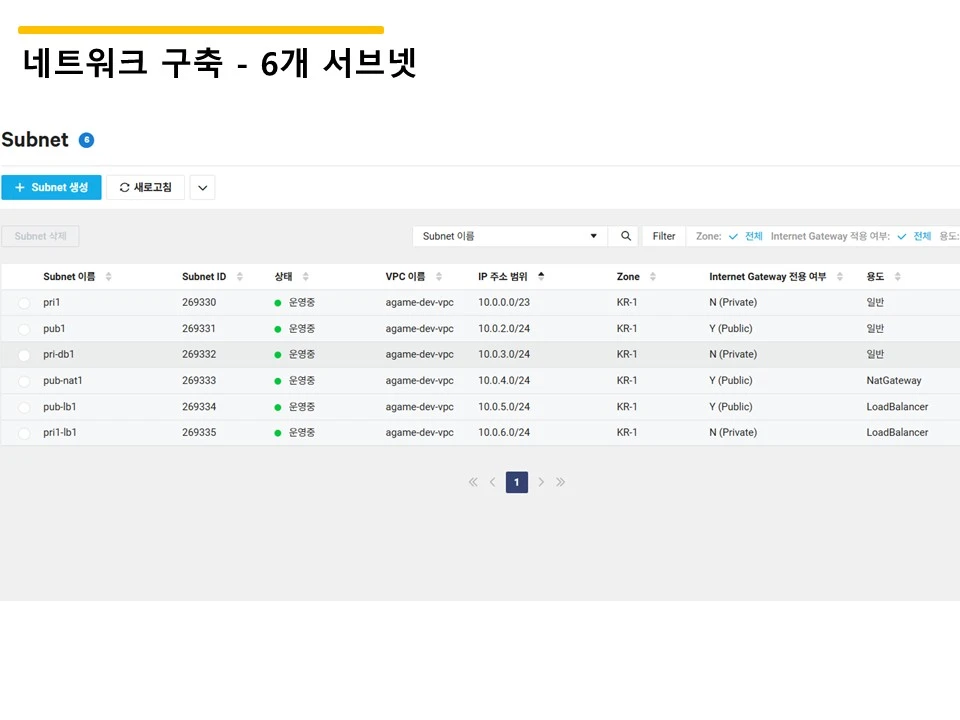Jump to last page with double-right chevron
This screenshot has width=960, height=720.
(x=561, y=482)
